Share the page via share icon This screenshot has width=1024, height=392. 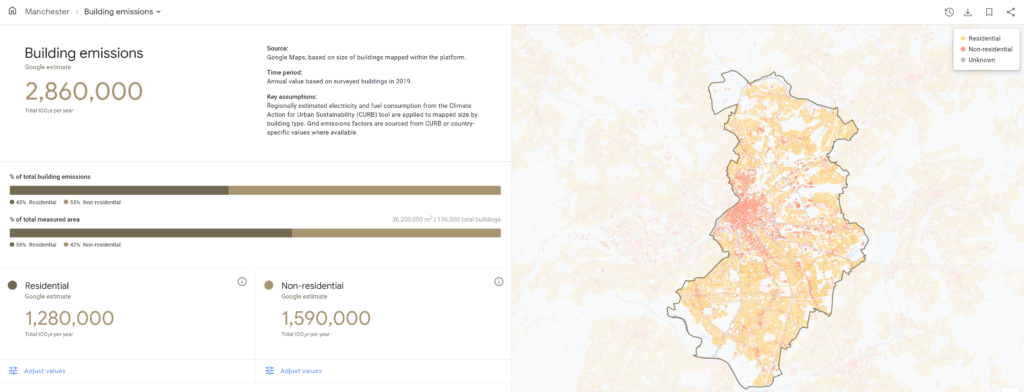pos(1010,12)
